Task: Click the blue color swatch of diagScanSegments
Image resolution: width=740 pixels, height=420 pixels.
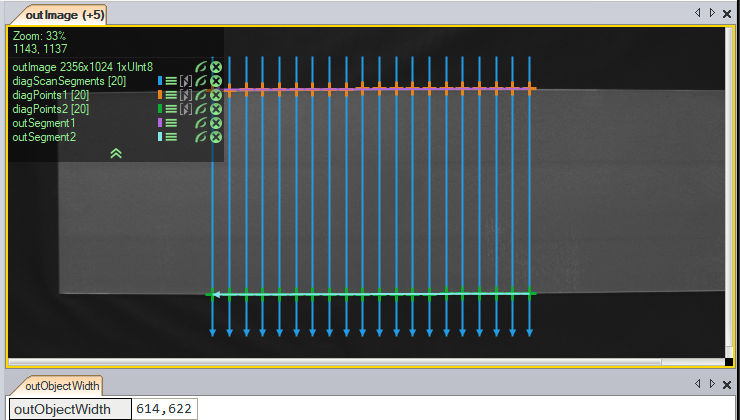Action: pyautogui.click(x=159, y=81)
